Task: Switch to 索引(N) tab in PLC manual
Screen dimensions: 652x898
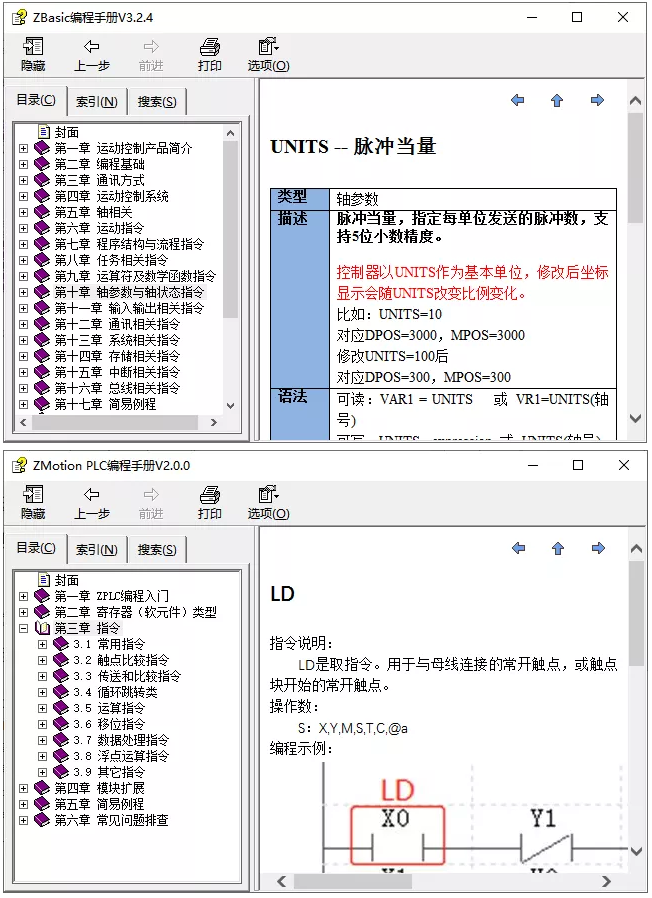Action: click(97, 550)
